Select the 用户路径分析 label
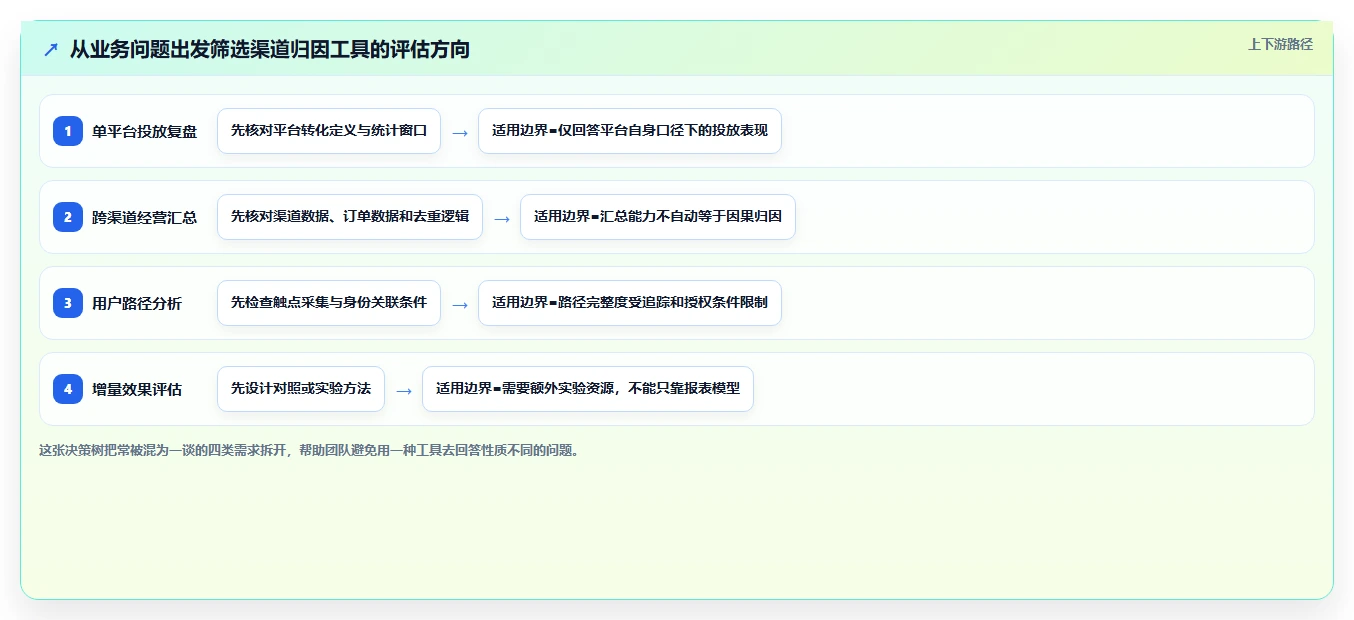 pyautogui.click(x=137, y=303)
